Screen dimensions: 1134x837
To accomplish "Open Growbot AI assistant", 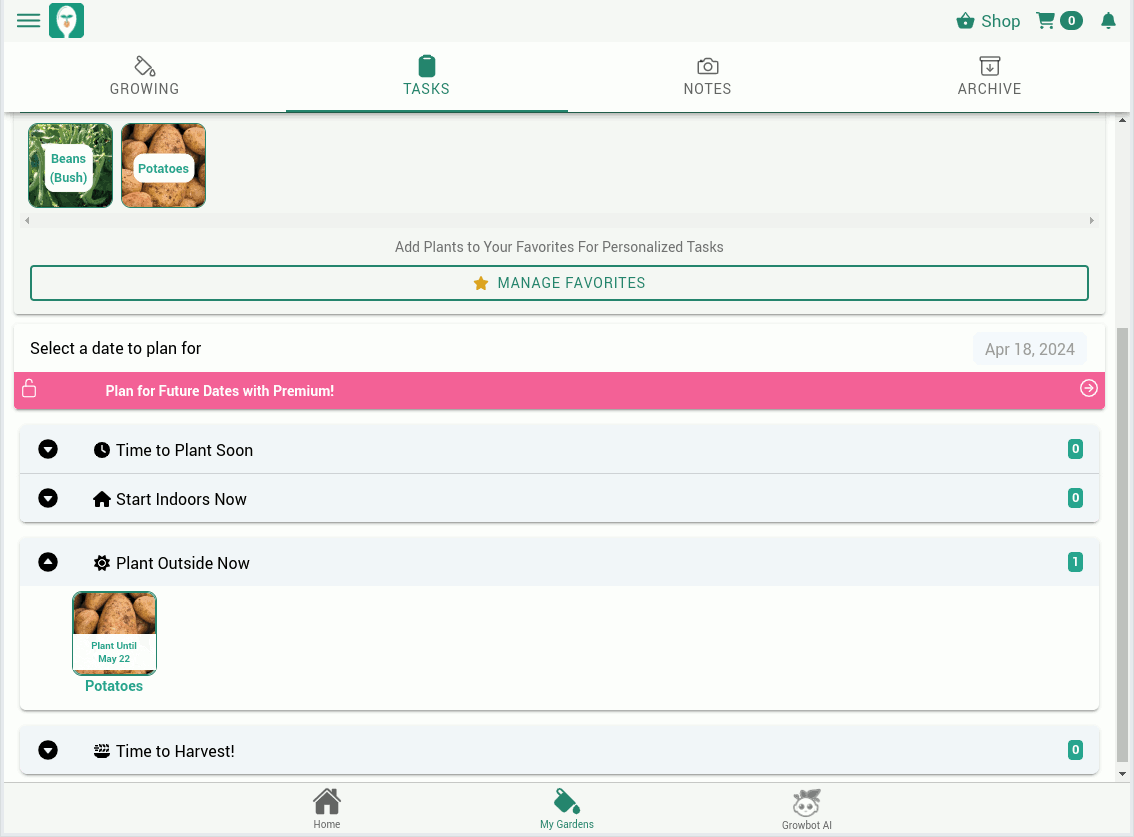I will click(x=806, y=808).
